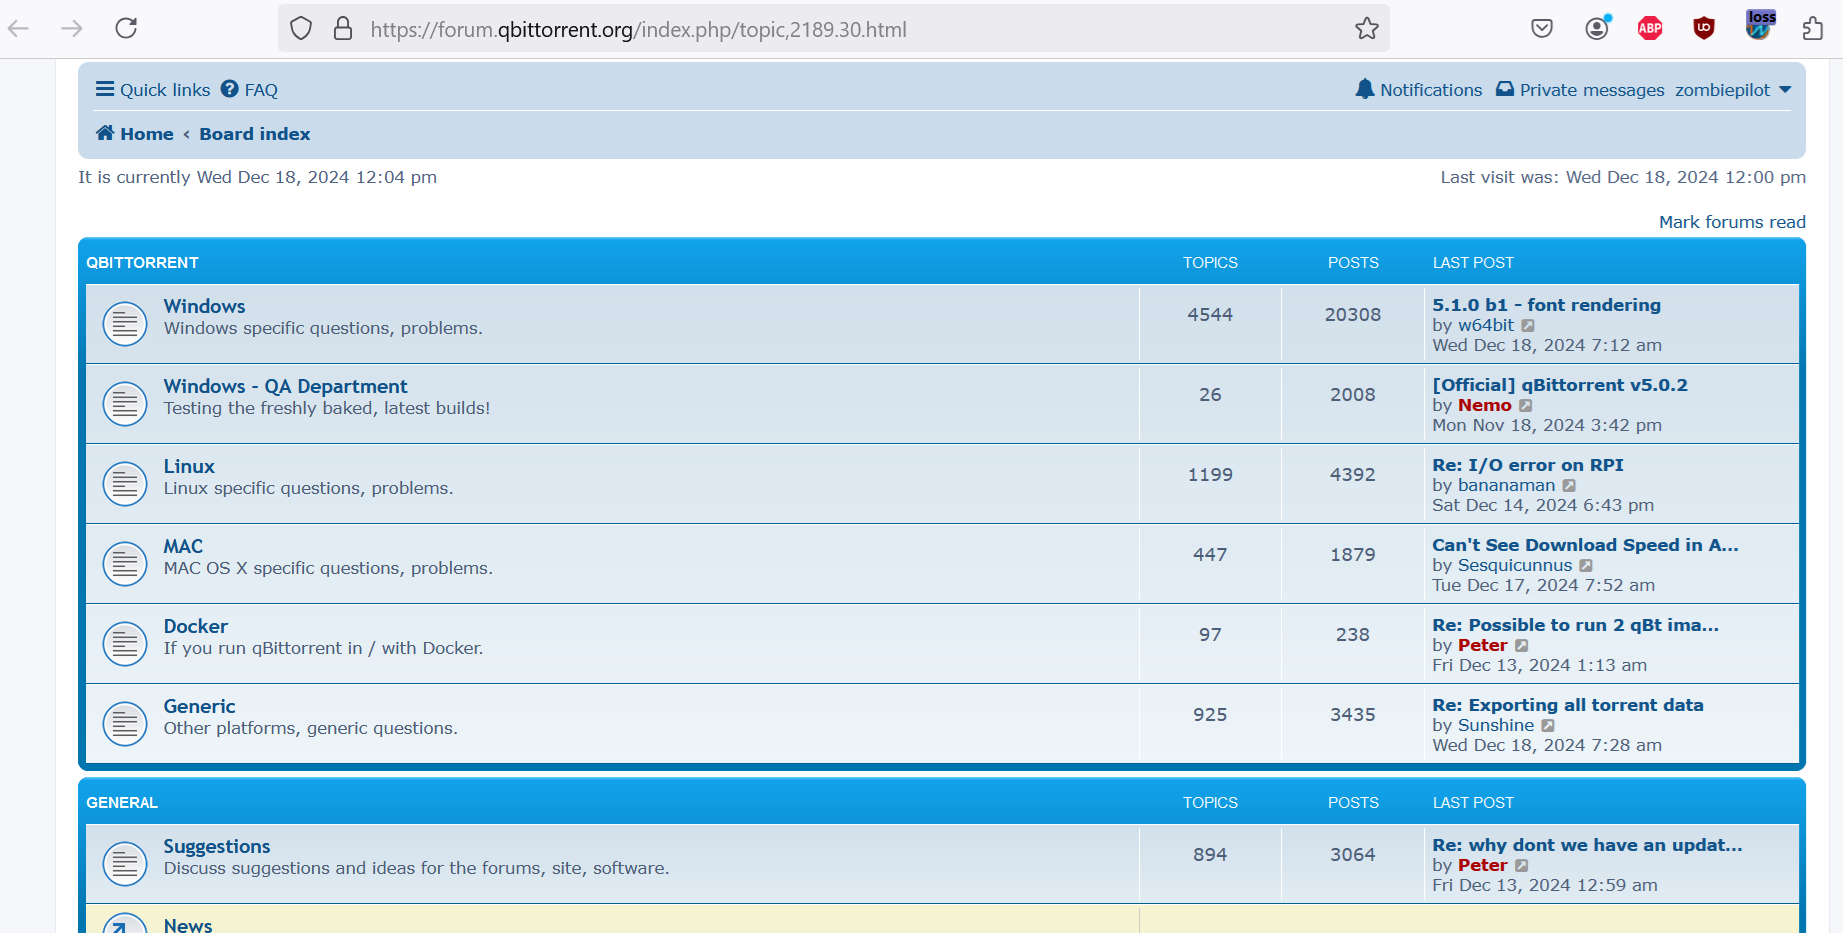Screen dimensions: 1843x933
Task: Open the Windows forum
Action: (x=204, y=306)
